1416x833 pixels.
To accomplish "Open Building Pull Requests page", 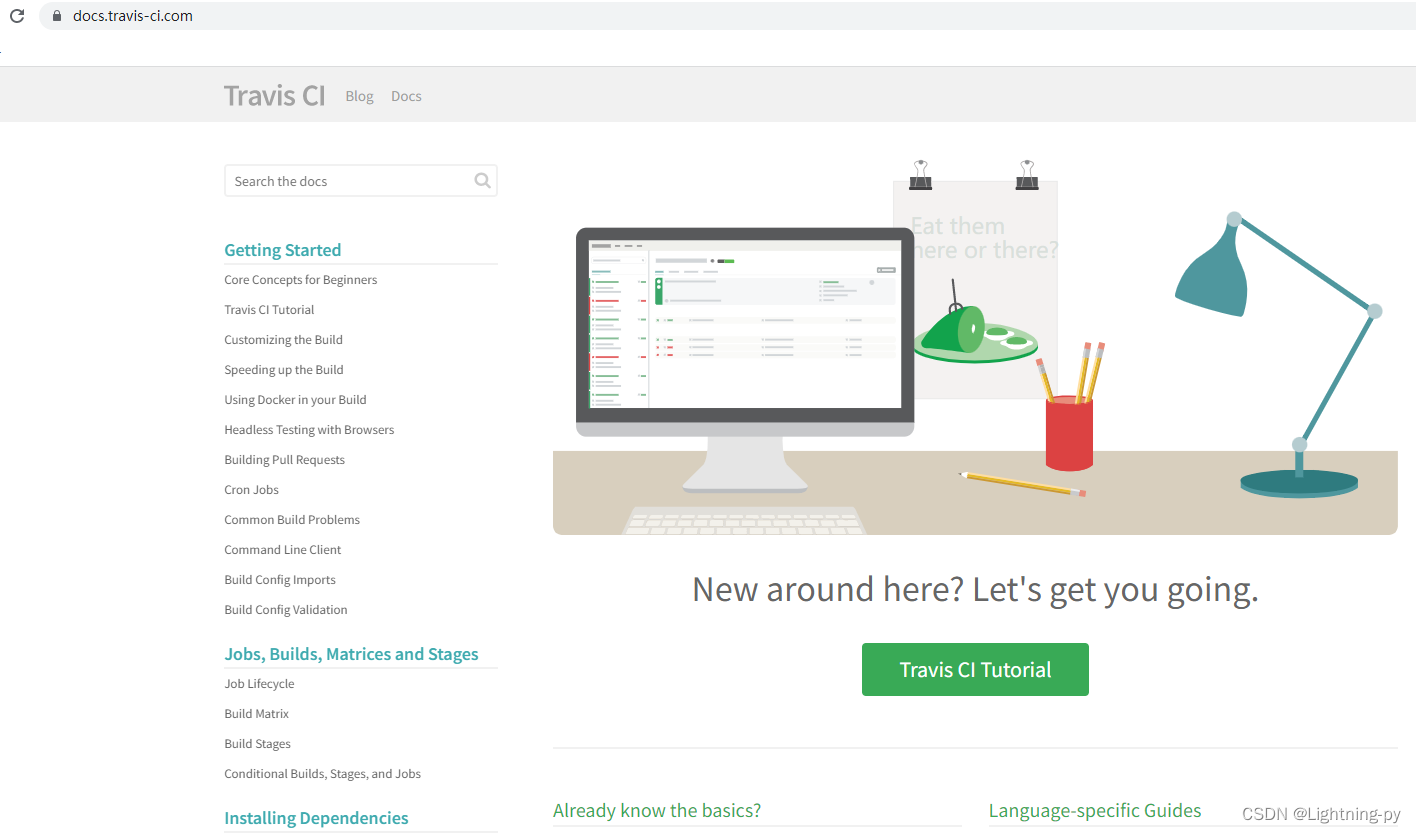I will point(284,460).
